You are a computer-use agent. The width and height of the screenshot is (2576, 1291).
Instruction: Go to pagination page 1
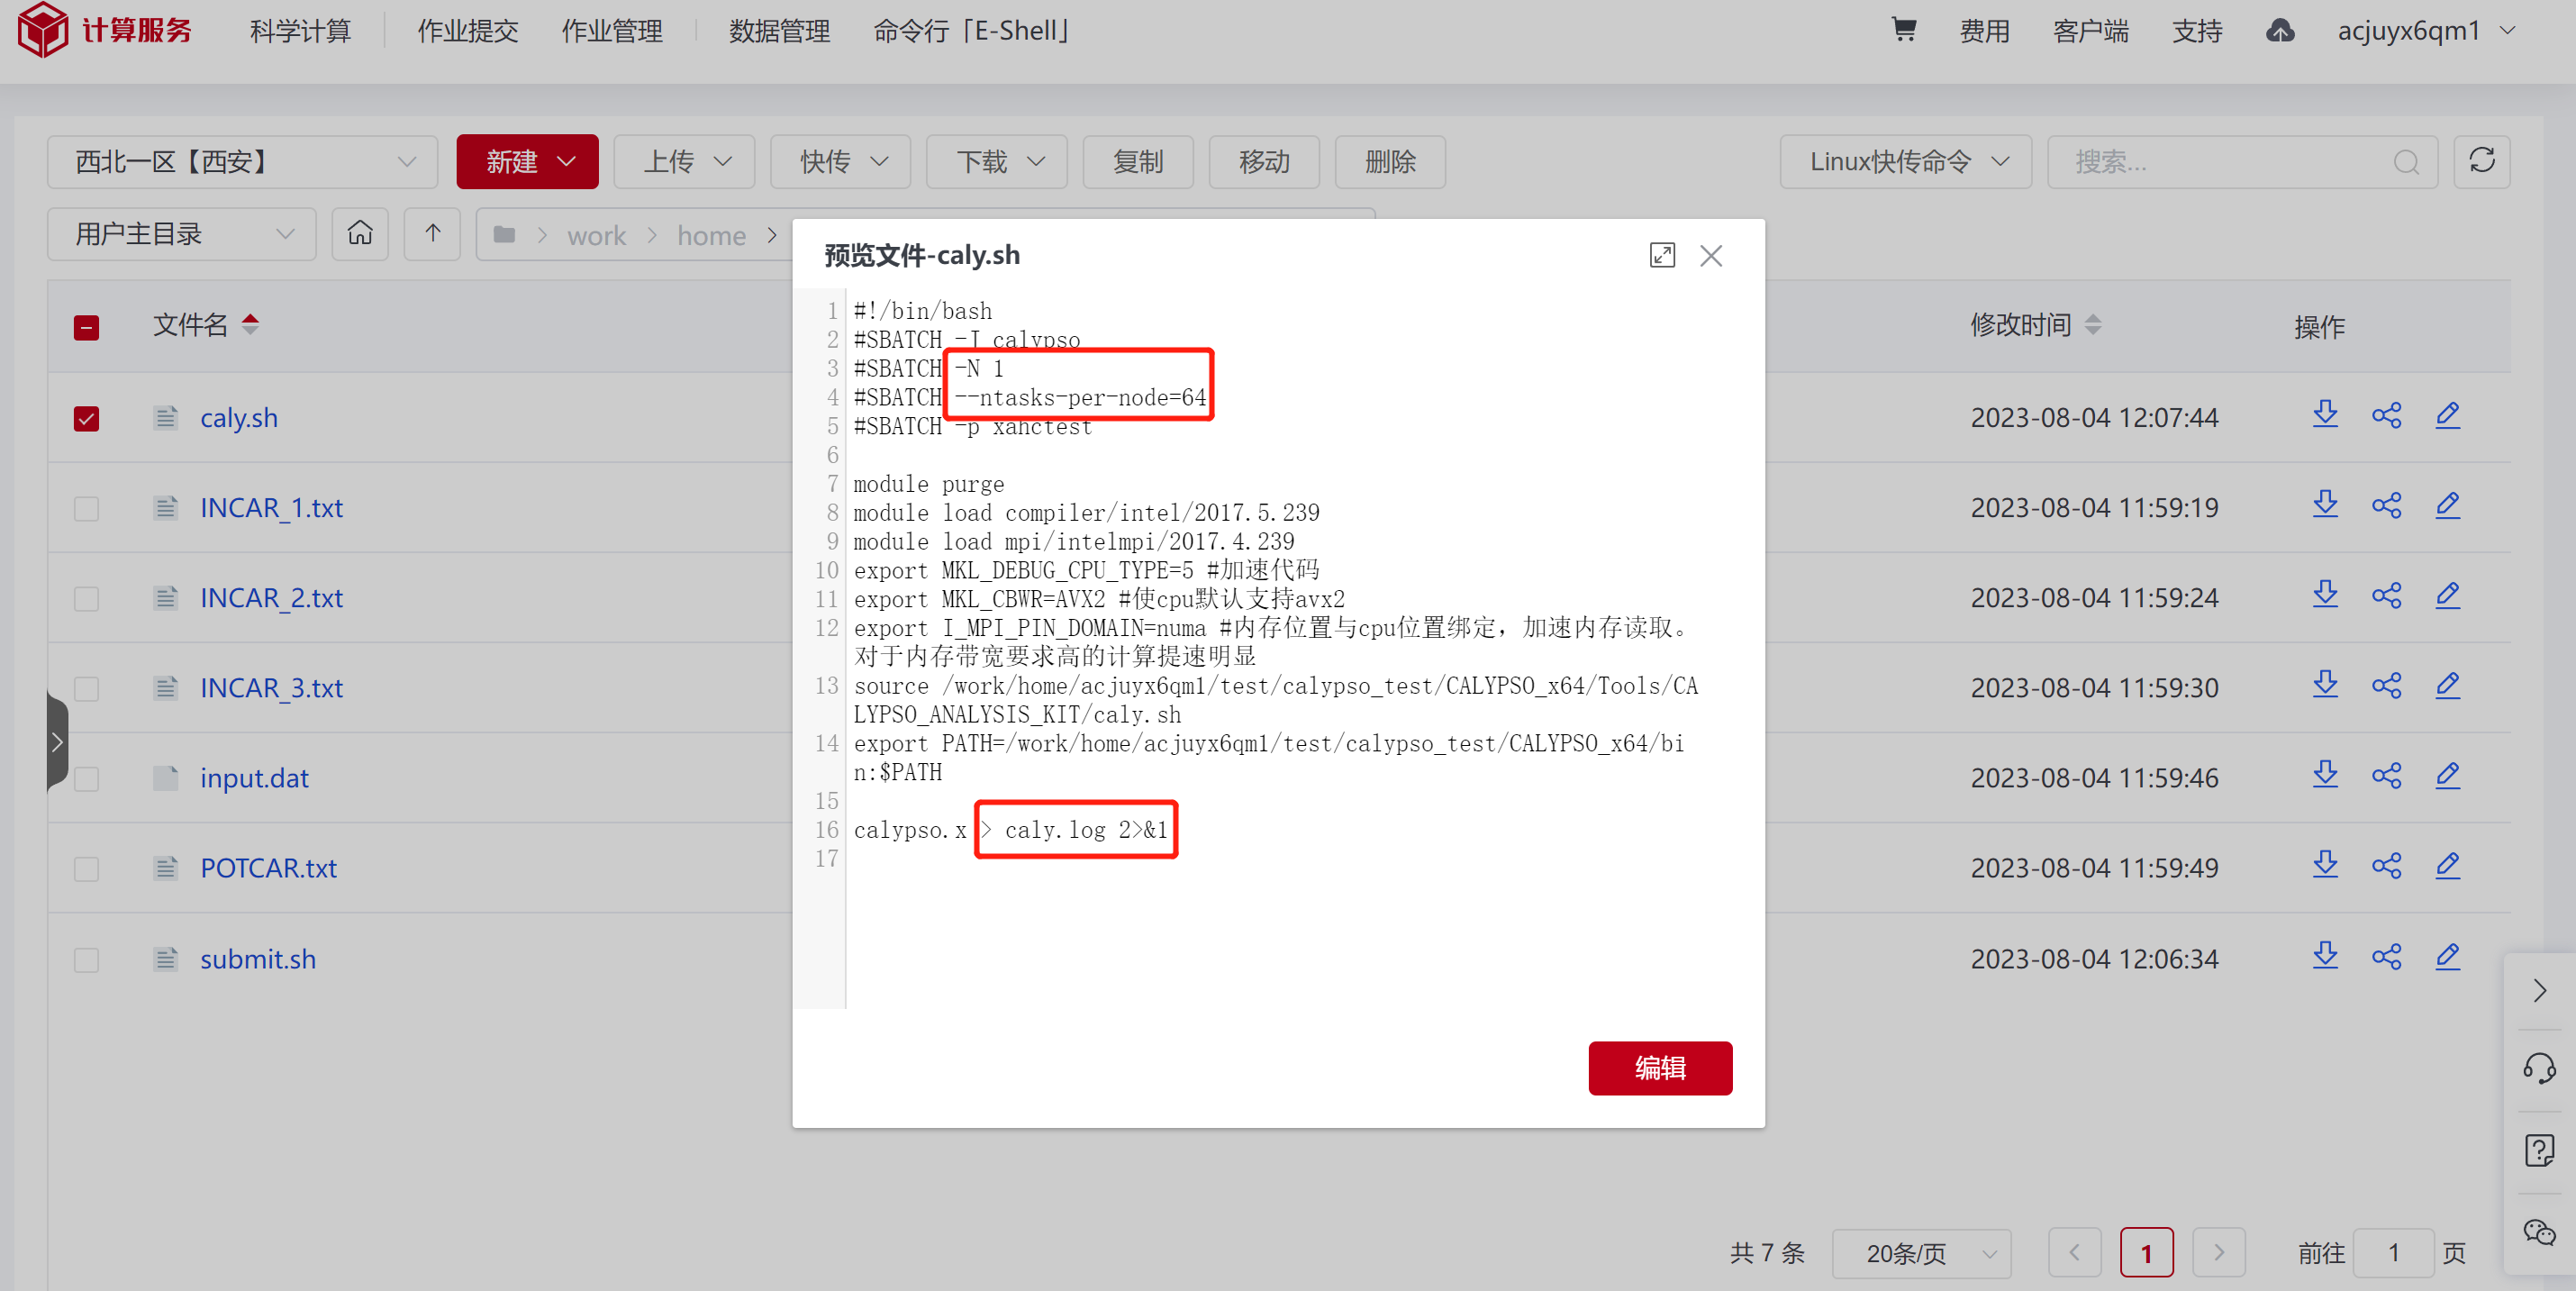pos(2146,1252)
